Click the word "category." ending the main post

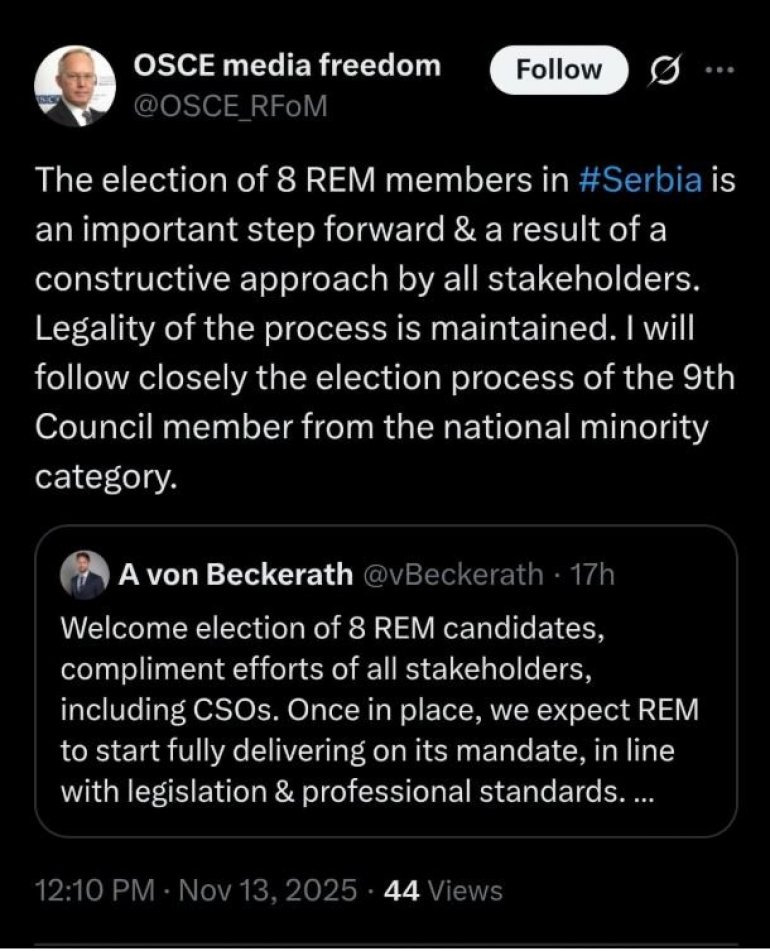106,476
